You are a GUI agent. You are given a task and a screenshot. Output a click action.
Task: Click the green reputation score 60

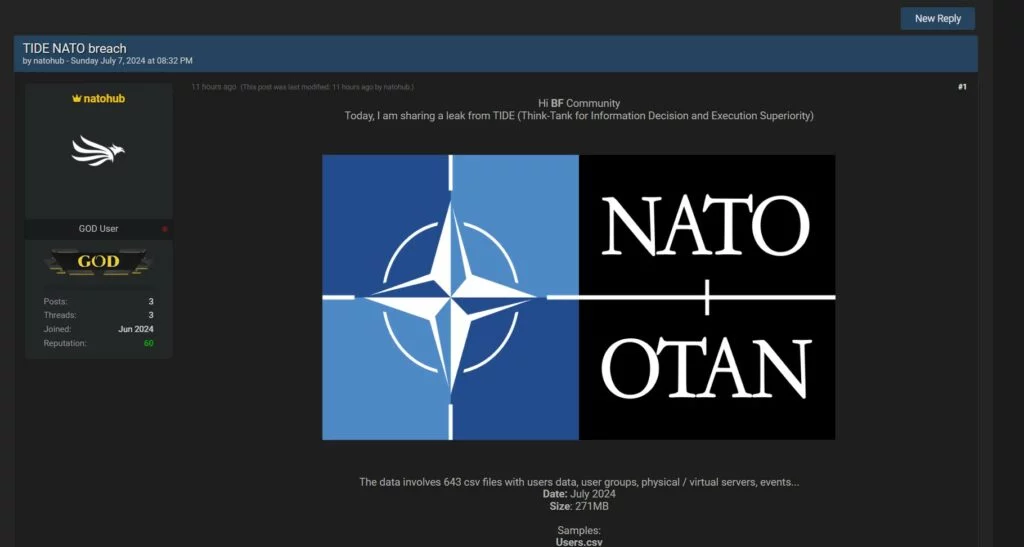(148, 343)
